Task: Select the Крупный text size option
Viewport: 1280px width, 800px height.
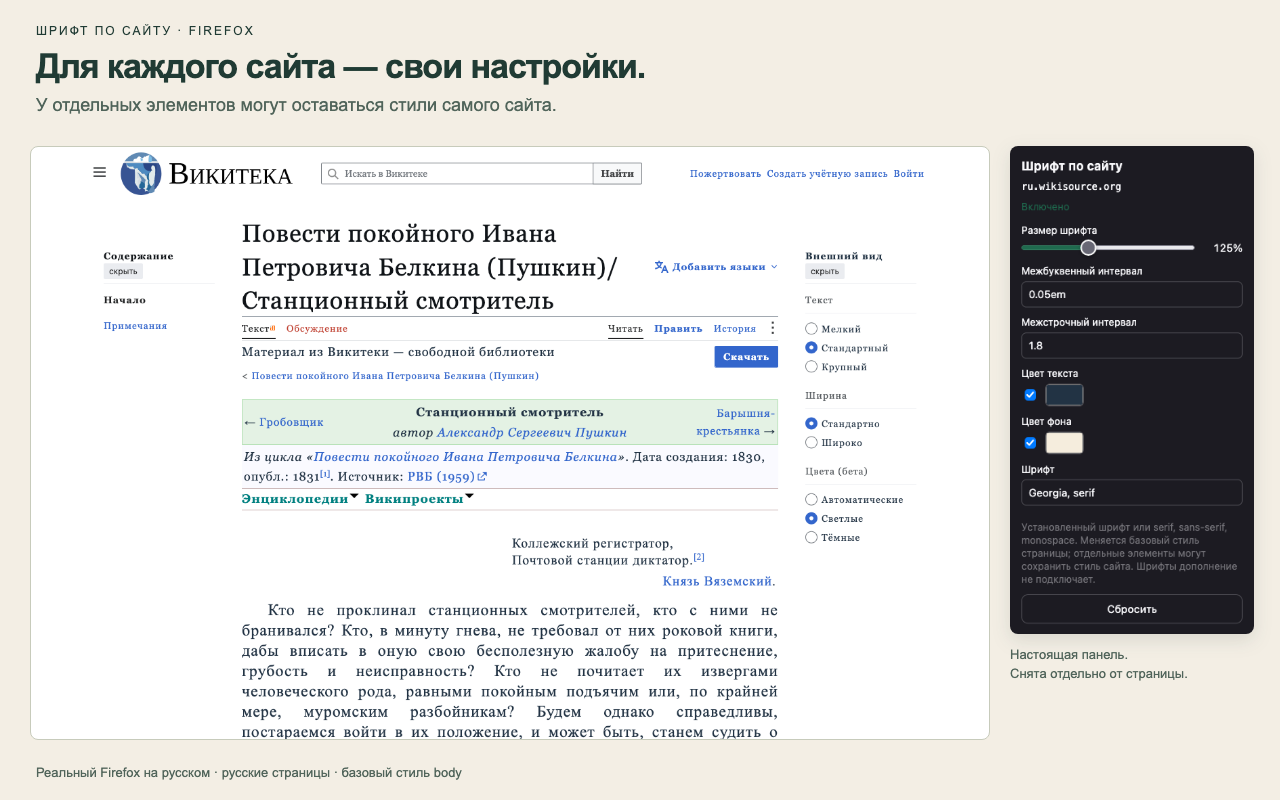Action: click(x=811, y=367)
